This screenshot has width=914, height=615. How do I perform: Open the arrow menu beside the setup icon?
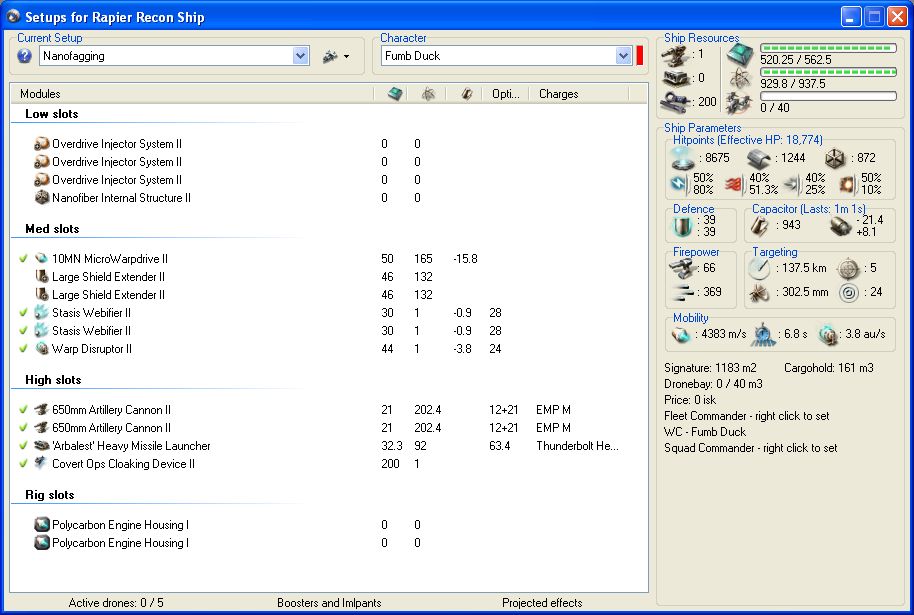click(x=346, y=57)
